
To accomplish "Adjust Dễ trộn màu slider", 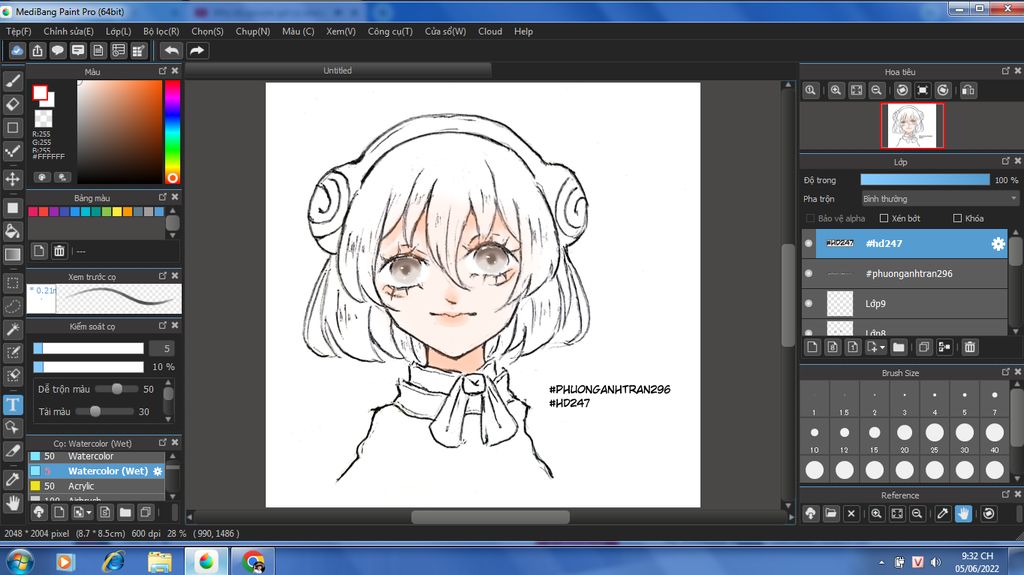I will coord(116,389).
